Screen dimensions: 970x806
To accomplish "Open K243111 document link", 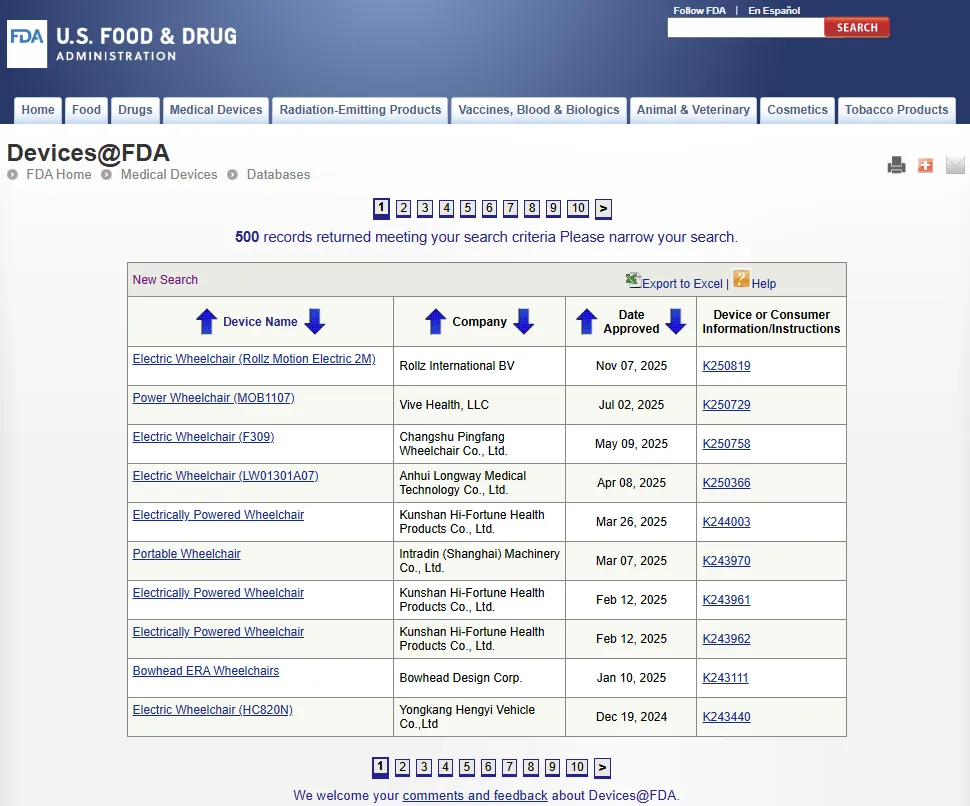I will pyautogui.click(x=725, y=677).
